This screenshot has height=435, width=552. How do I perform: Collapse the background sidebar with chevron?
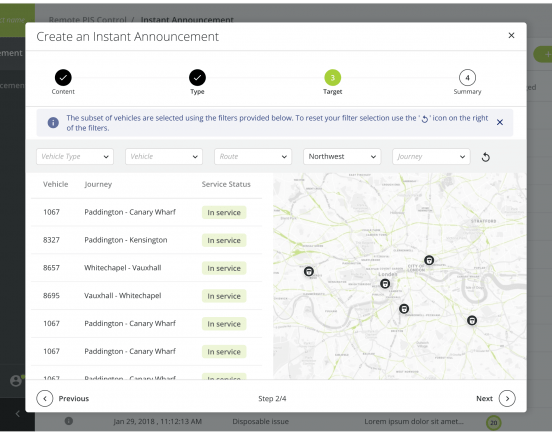point(18,414)
